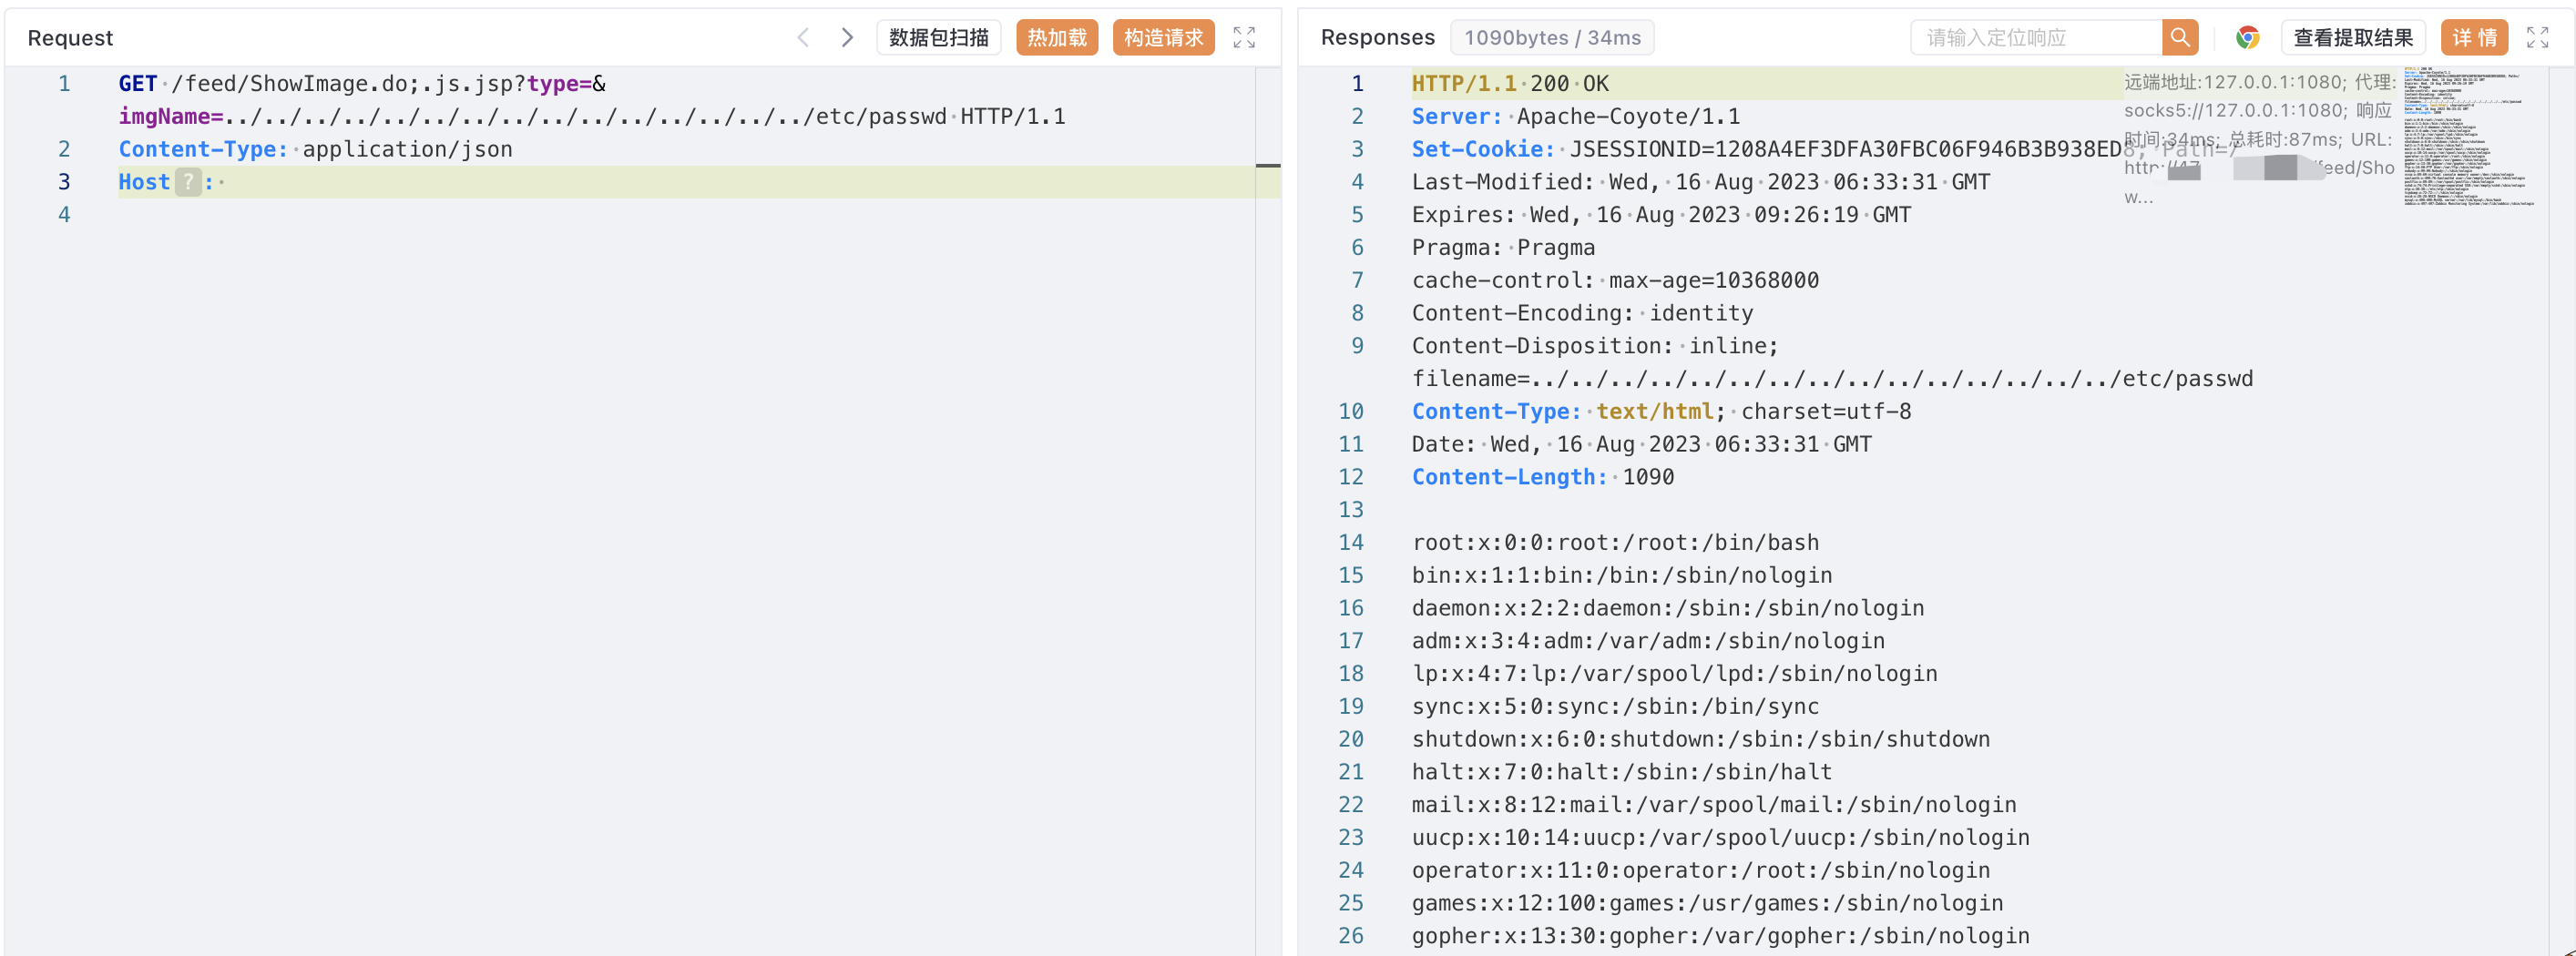Click the Content-Type header in request
The width and height of the screenshot is (2576, 956).
click(x=203, y=150)
